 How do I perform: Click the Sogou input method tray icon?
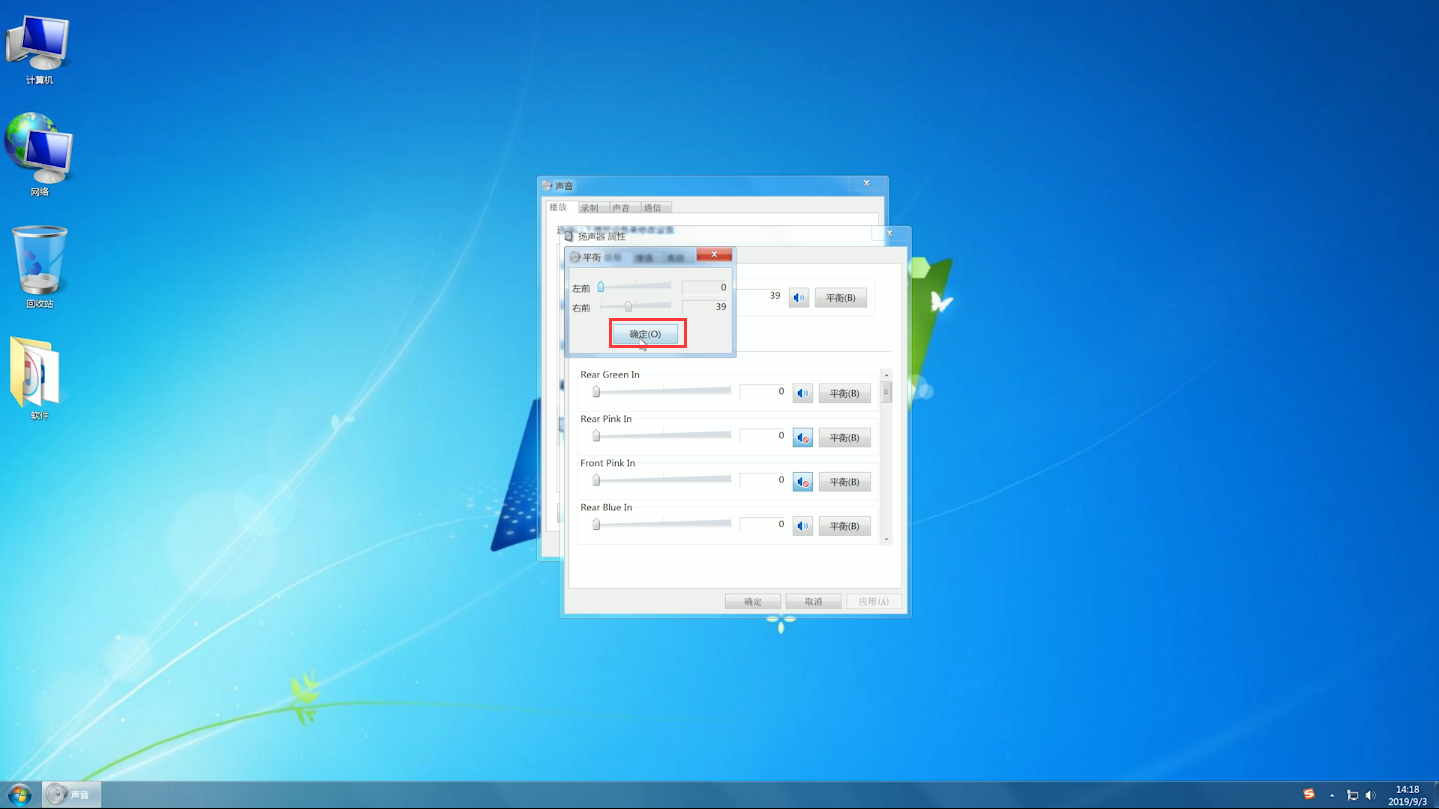pyautogui.click(x=1309, y=795)
